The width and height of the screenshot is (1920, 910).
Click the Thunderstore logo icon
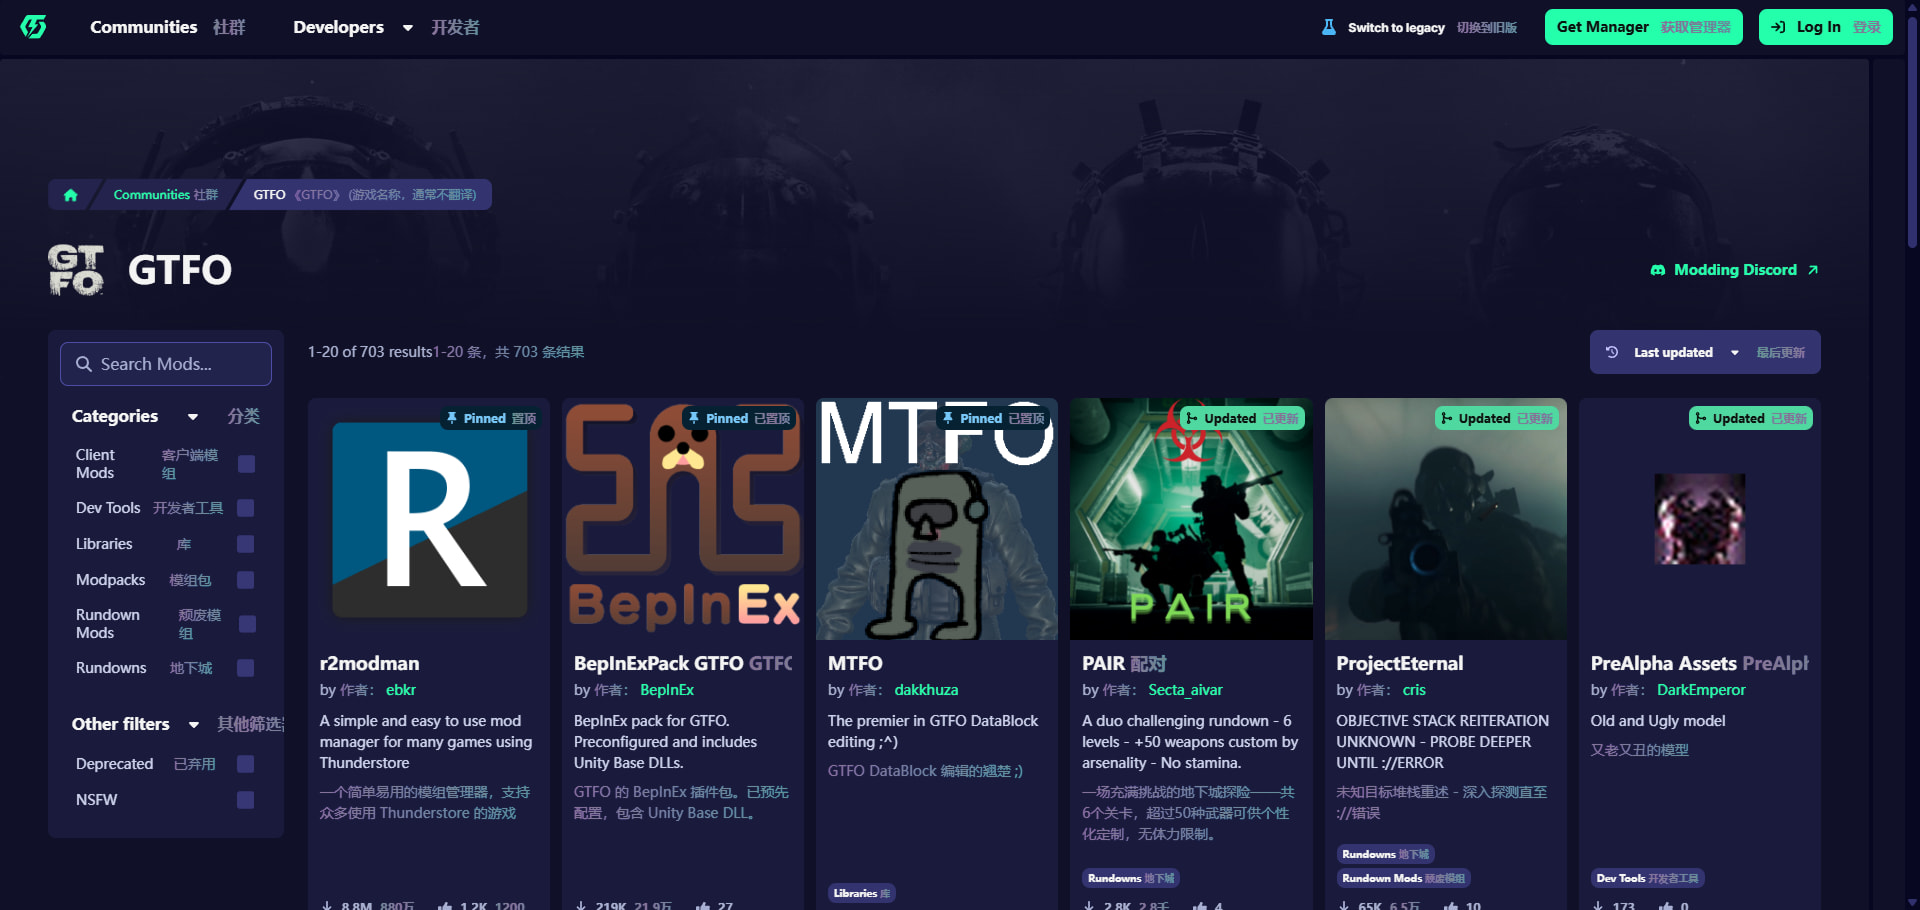click(x=34, y=27)
